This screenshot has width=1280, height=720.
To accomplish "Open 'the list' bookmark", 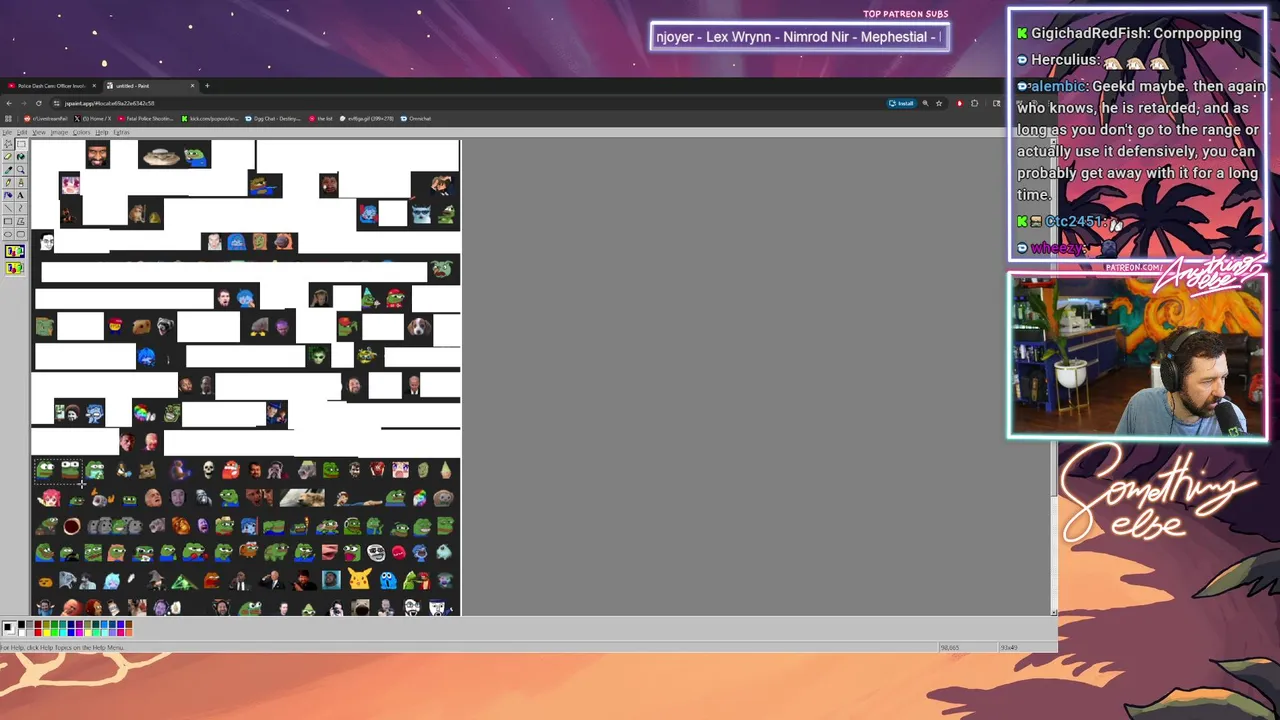I will pyautogui.click(x=322, y=118).
